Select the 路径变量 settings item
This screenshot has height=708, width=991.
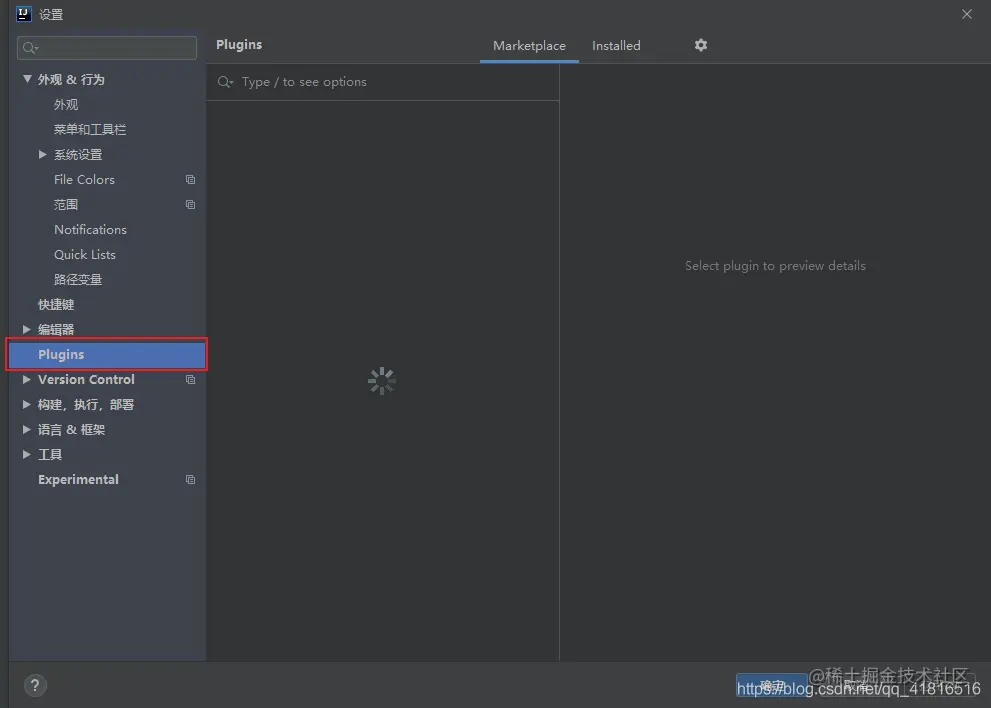tap(78, 279)
